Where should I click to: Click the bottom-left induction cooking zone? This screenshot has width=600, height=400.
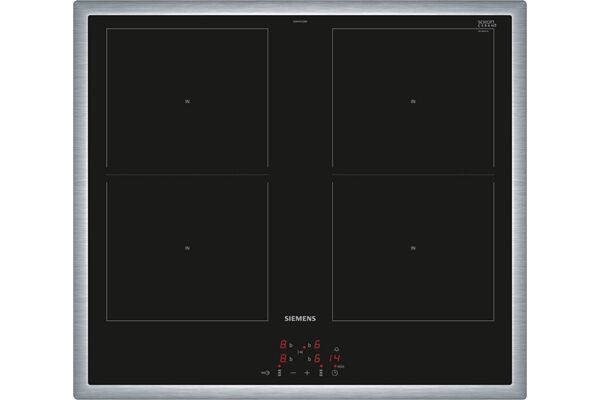coord(187,248)
